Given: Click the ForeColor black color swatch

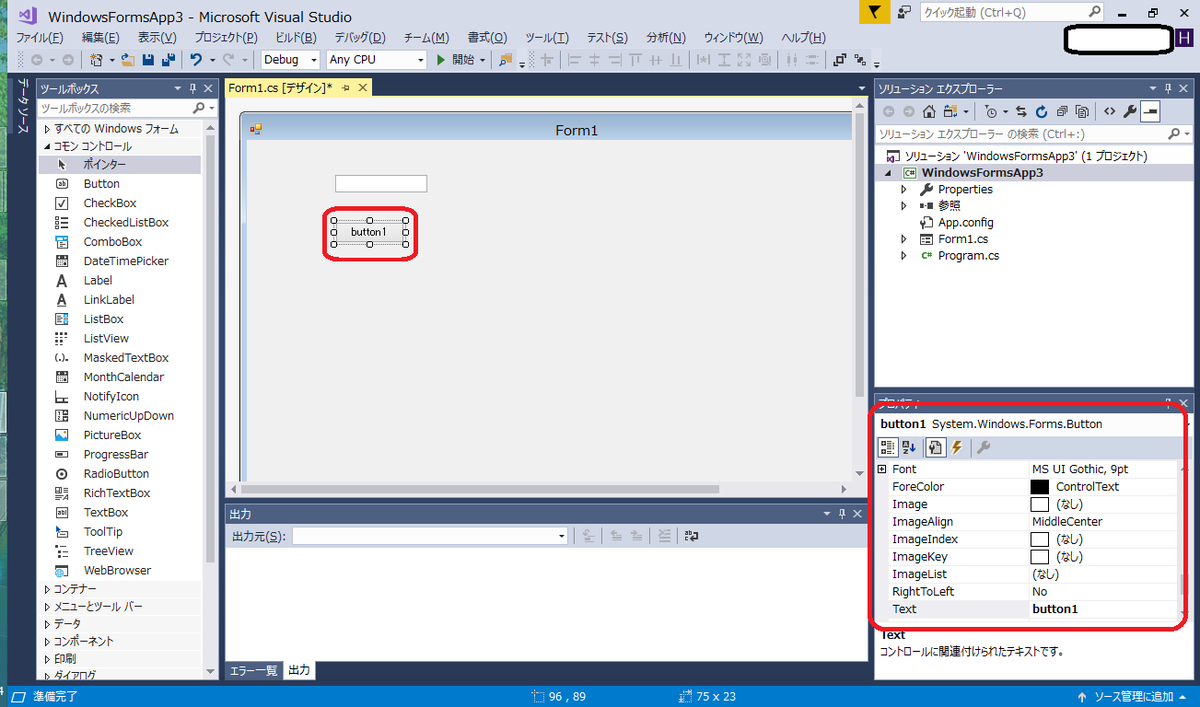Looking at the screenshot, I should click(x=1040, y=487).
